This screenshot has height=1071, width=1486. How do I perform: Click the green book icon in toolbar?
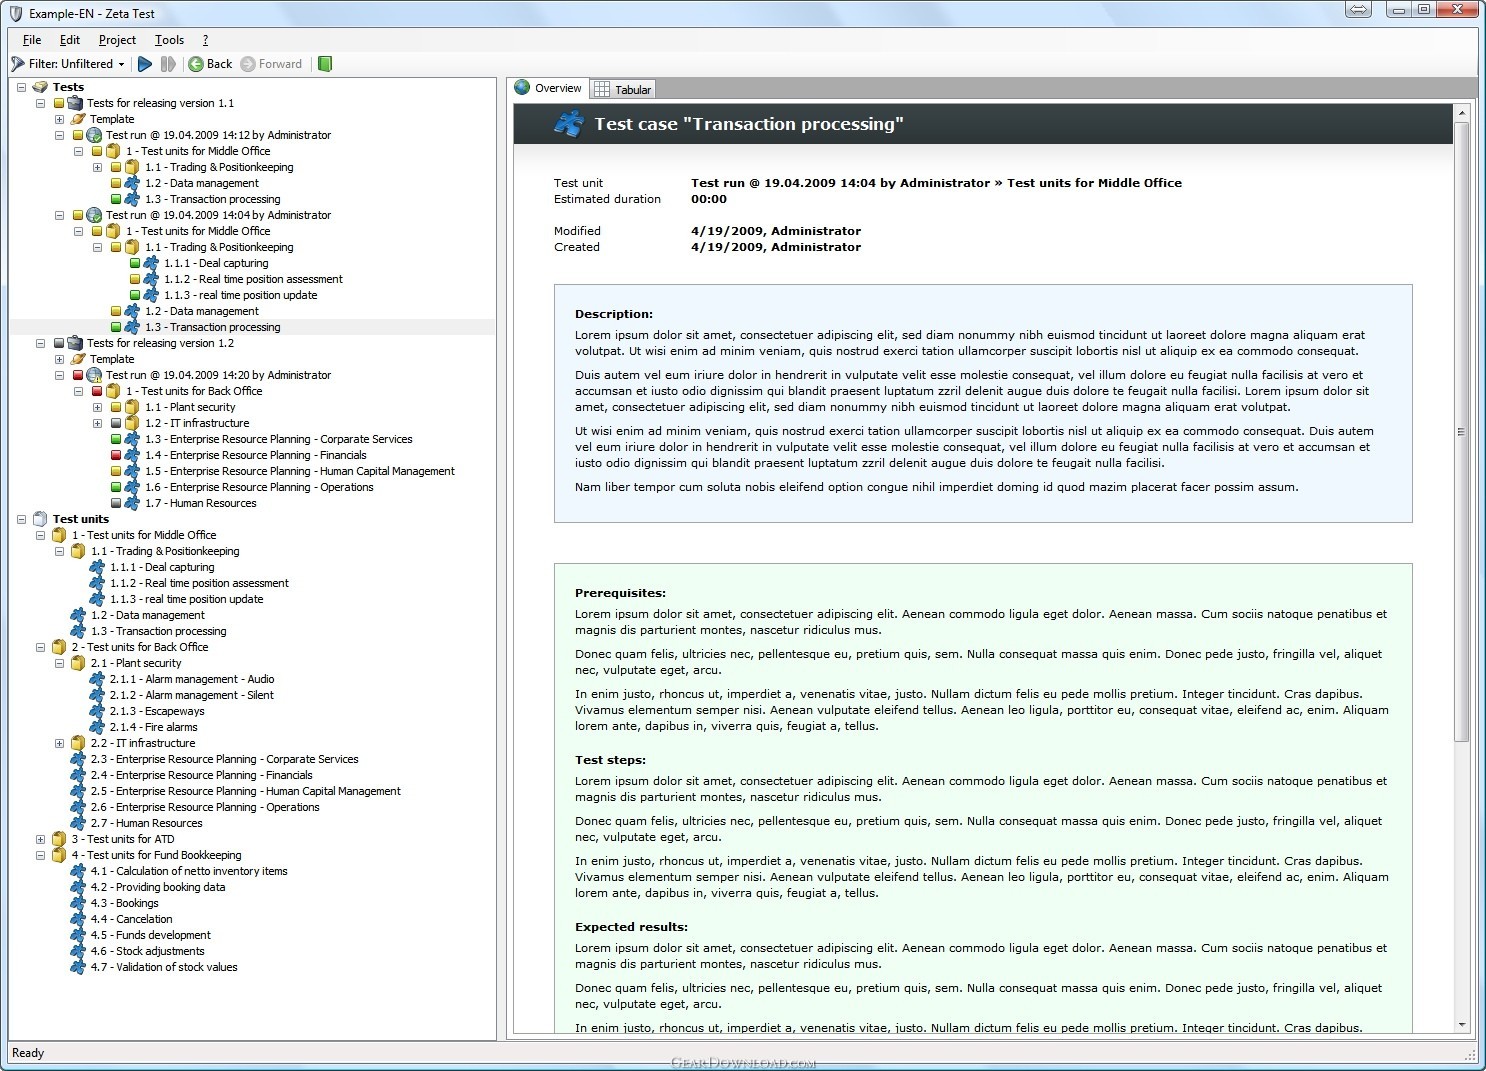pyautogui.click(x=325, y=64)
